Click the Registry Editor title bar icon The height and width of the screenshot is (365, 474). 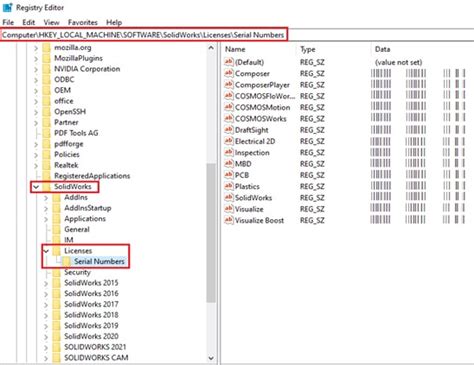pos(7,7)
